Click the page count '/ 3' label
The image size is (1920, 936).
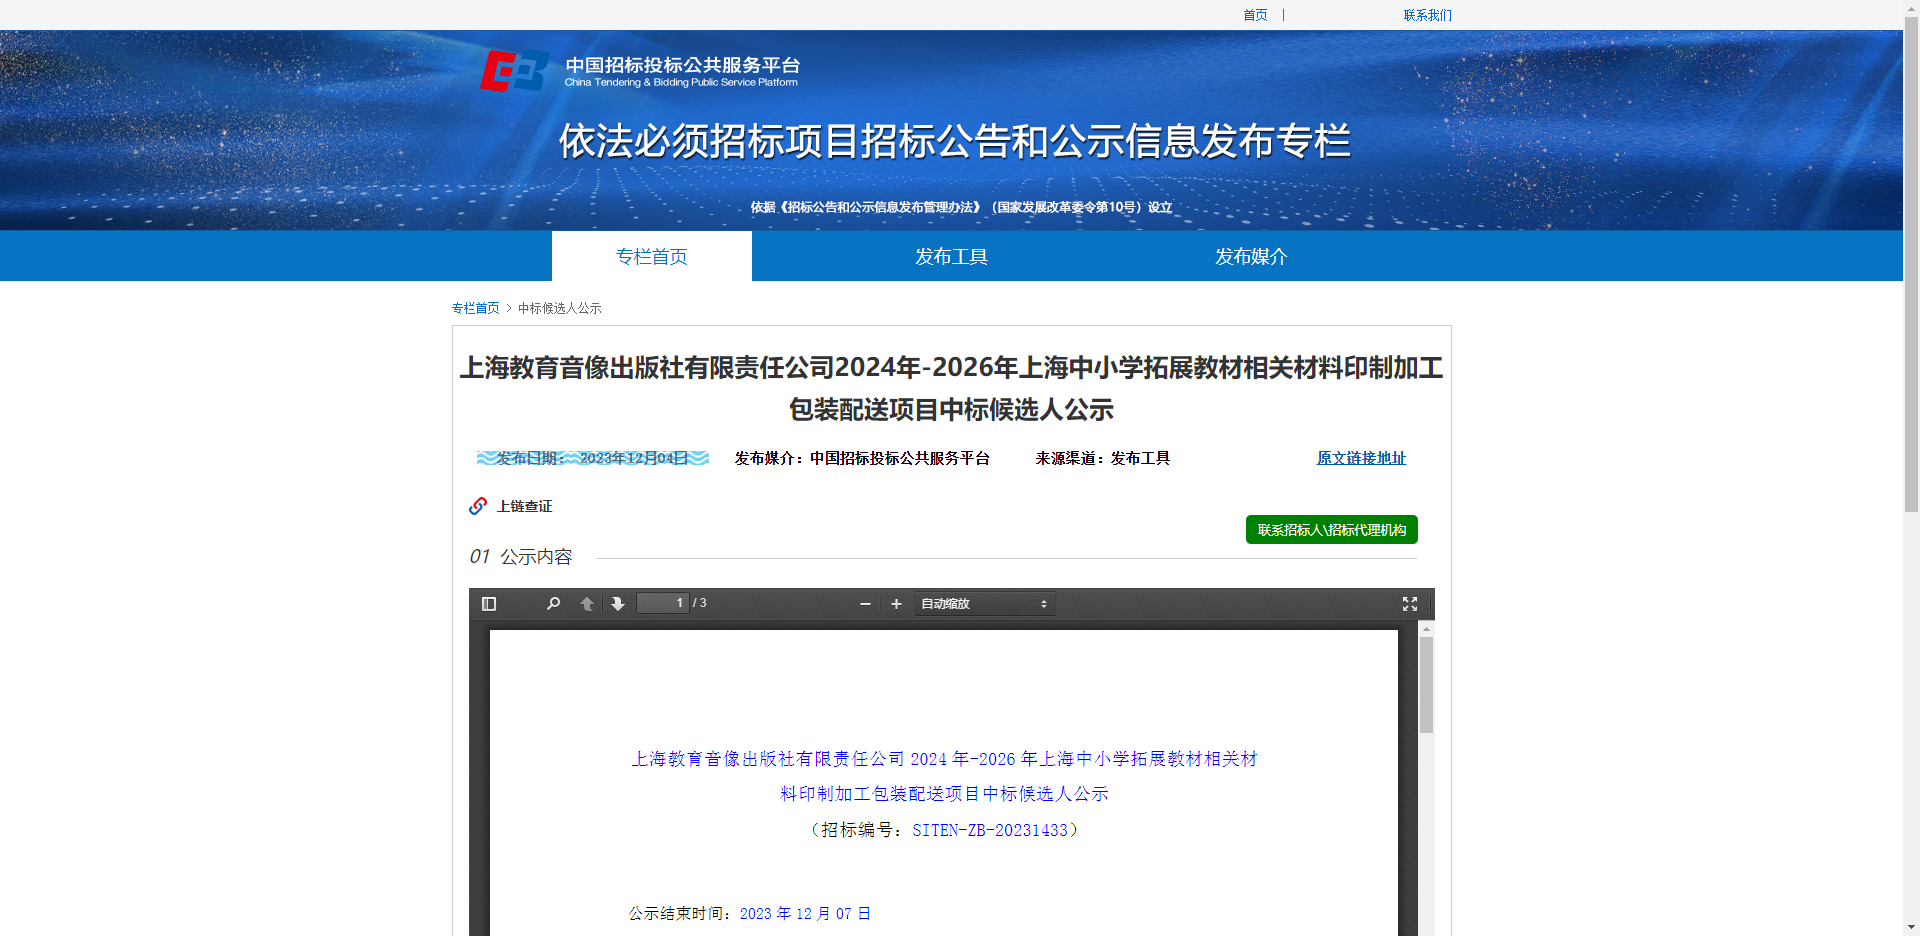click(x=700, y=603)
